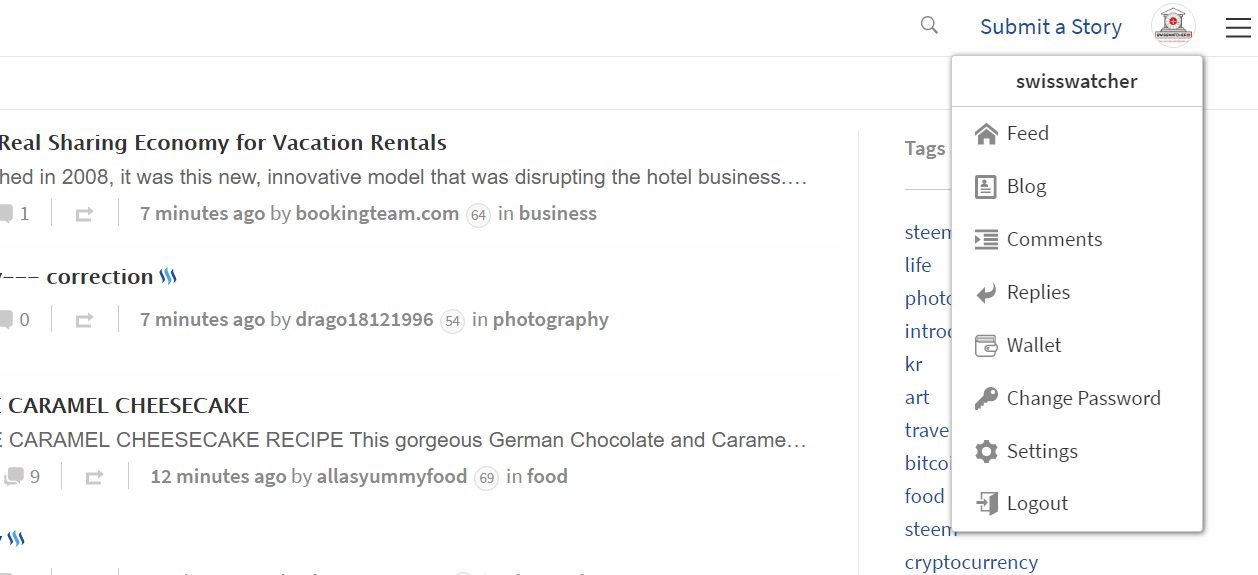Click the Comments menu icon
This screenshot has width=1258, height=575.
click(986, 240)
